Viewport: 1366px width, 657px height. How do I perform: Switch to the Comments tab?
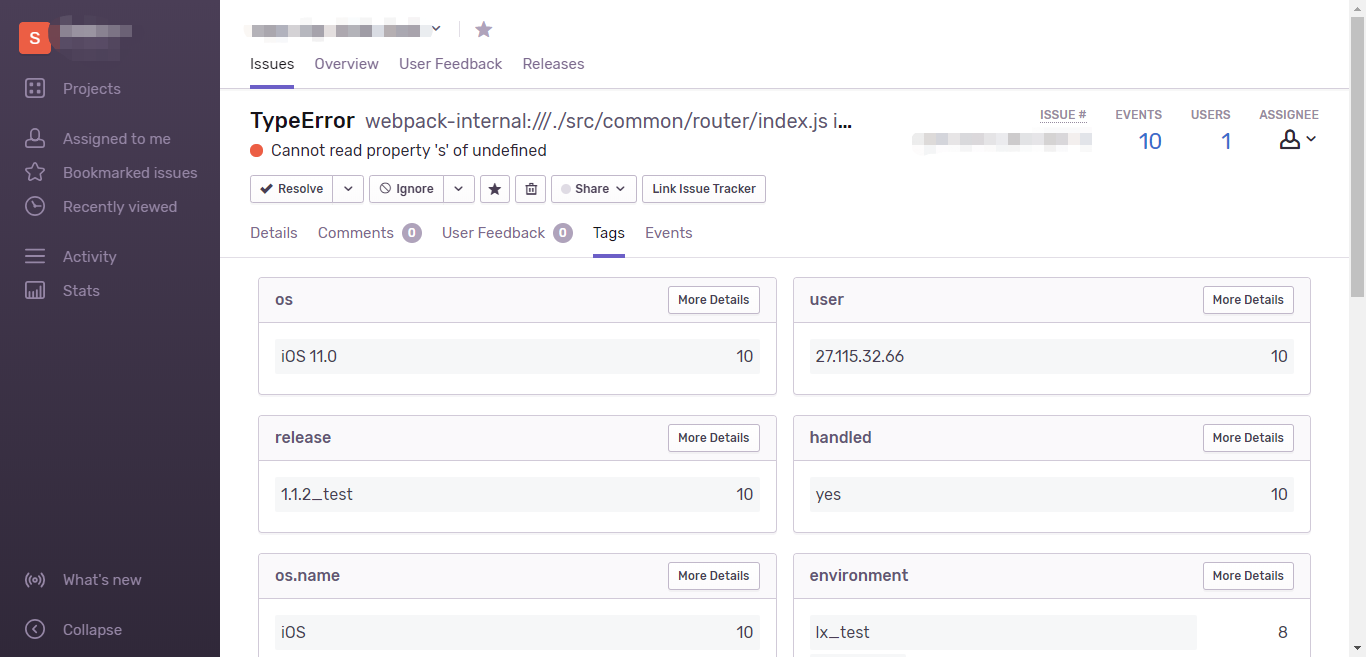(x=356, y=233)
